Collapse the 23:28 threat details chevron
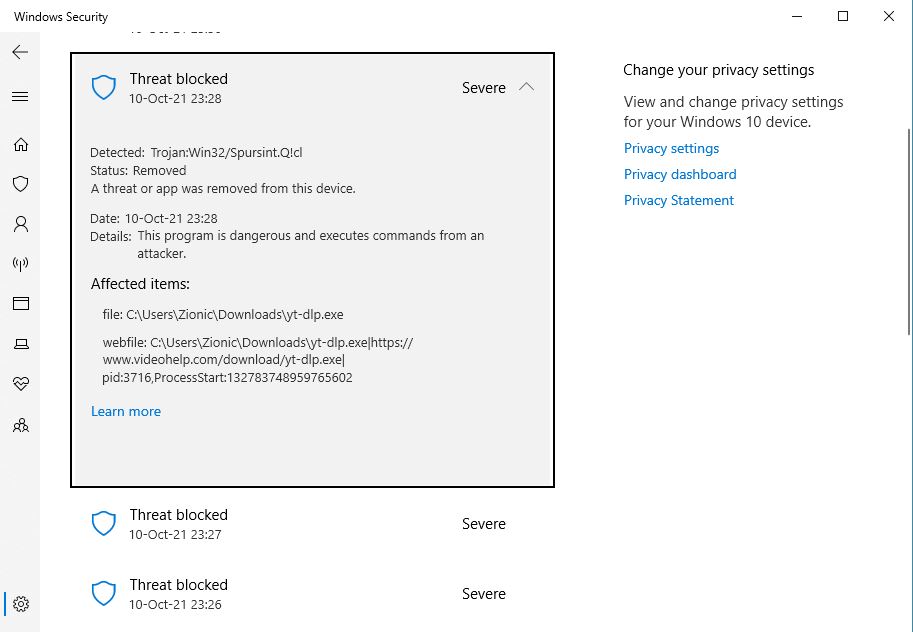The image size is (913, 632). 527,87
